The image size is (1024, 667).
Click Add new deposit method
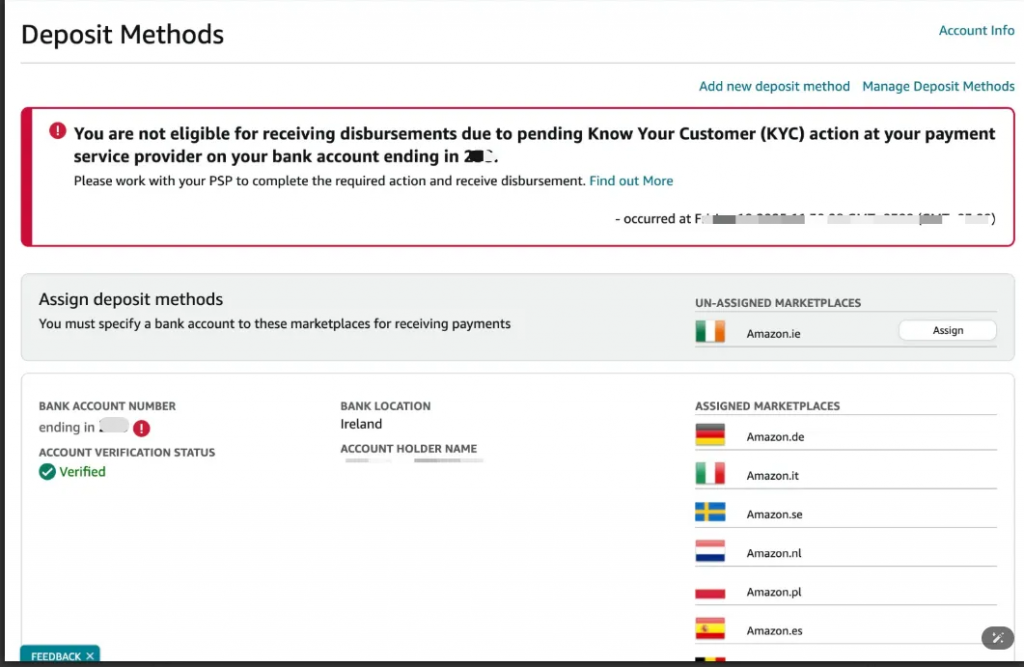(x=774, y=86)
